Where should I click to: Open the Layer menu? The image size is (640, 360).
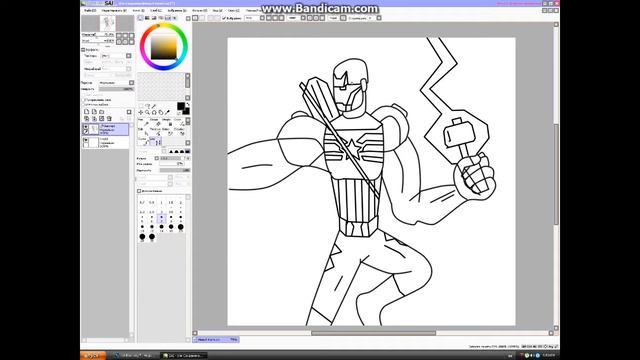156,10
